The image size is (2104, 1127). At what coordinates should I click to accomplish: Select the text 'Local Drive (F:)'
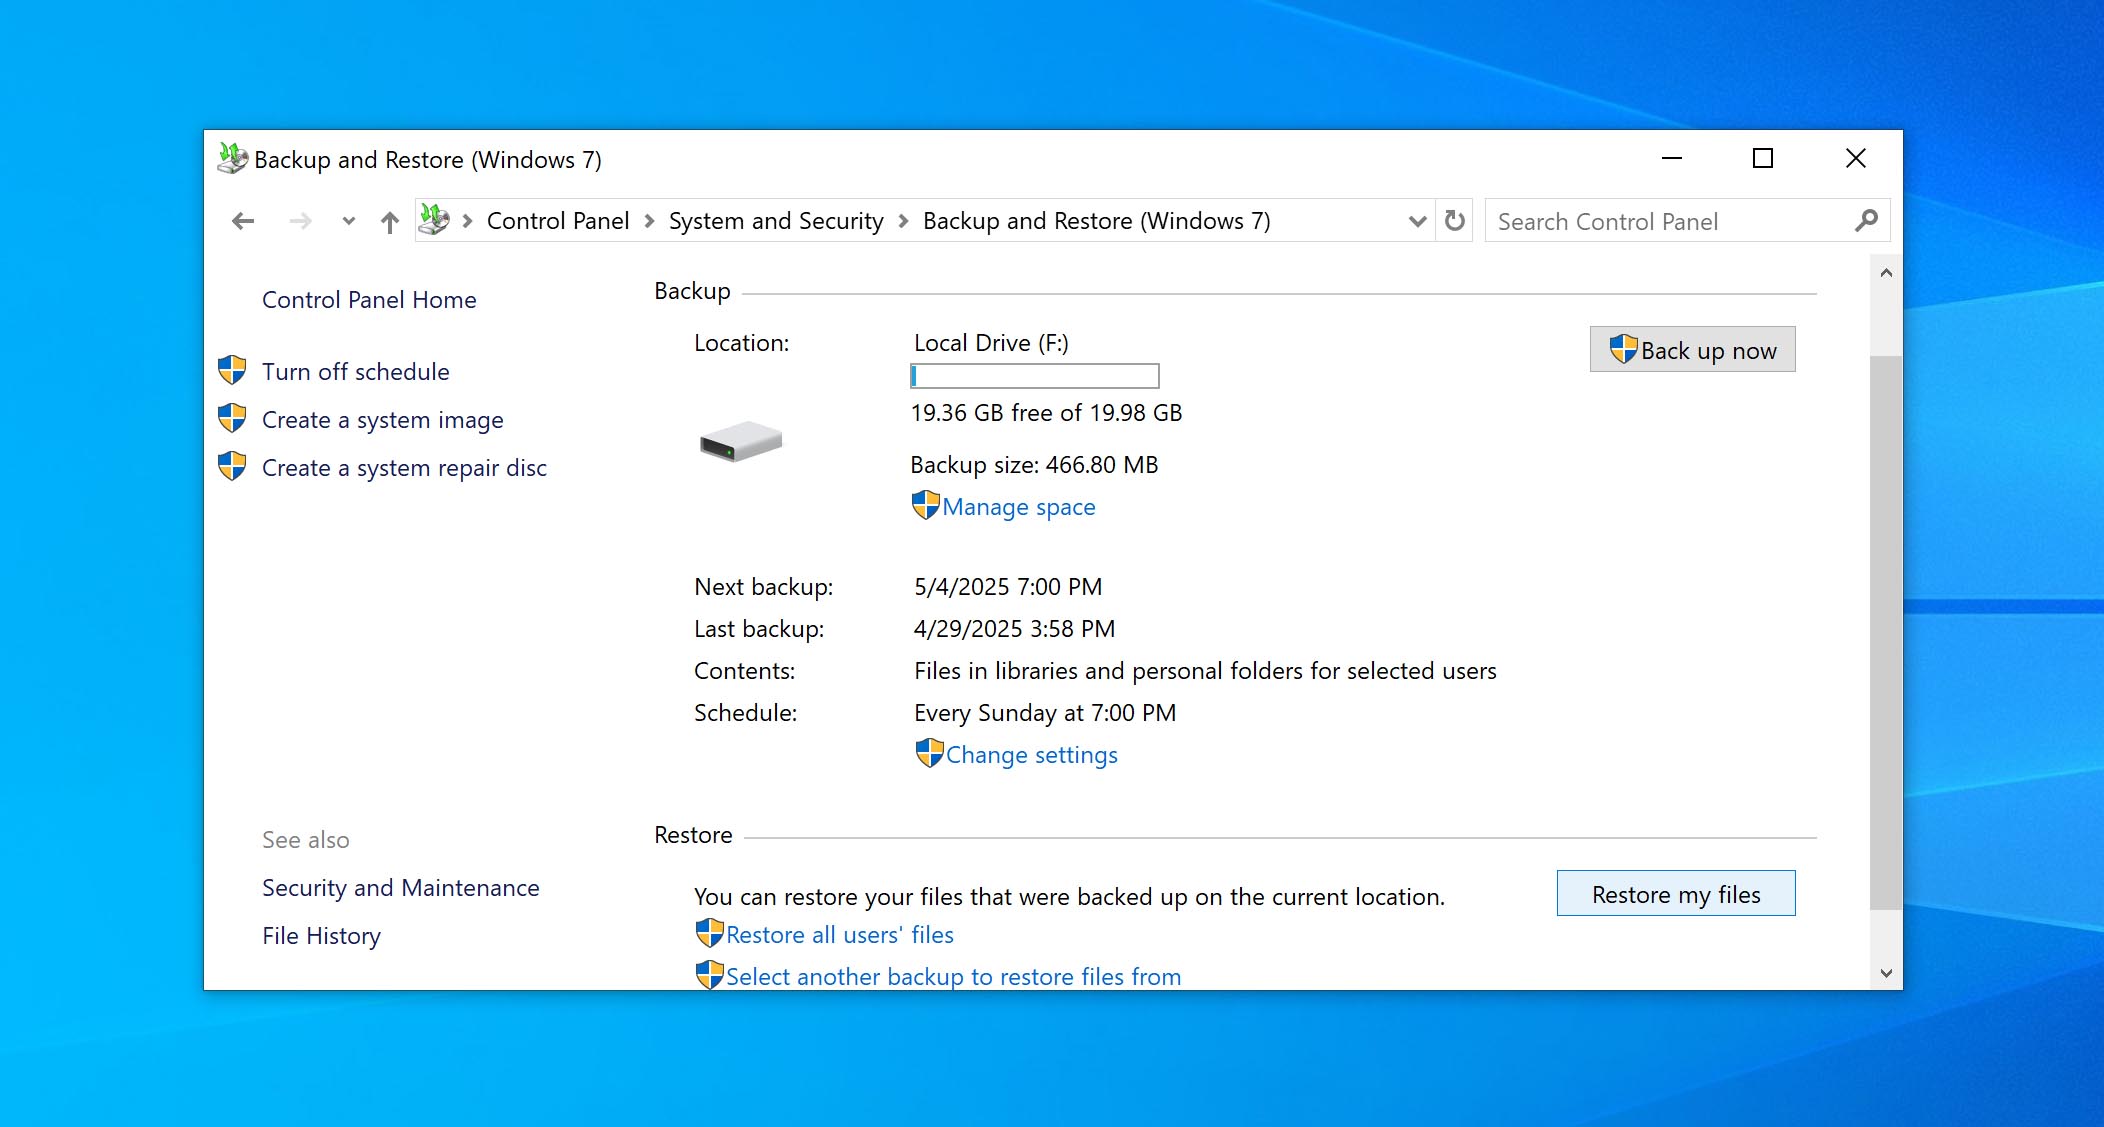click(x=991, y=343)
